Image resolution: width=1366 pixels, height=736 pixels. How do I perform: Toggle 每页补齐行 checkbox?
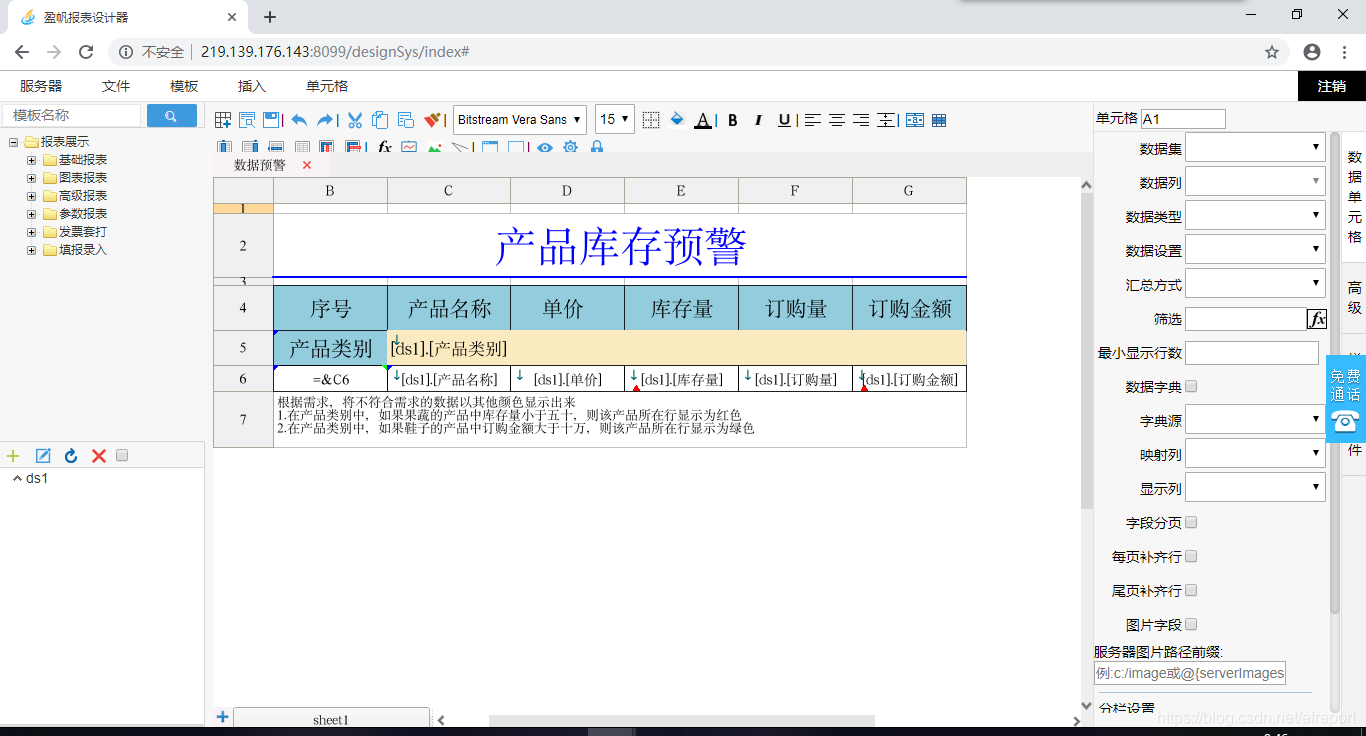1191,556
